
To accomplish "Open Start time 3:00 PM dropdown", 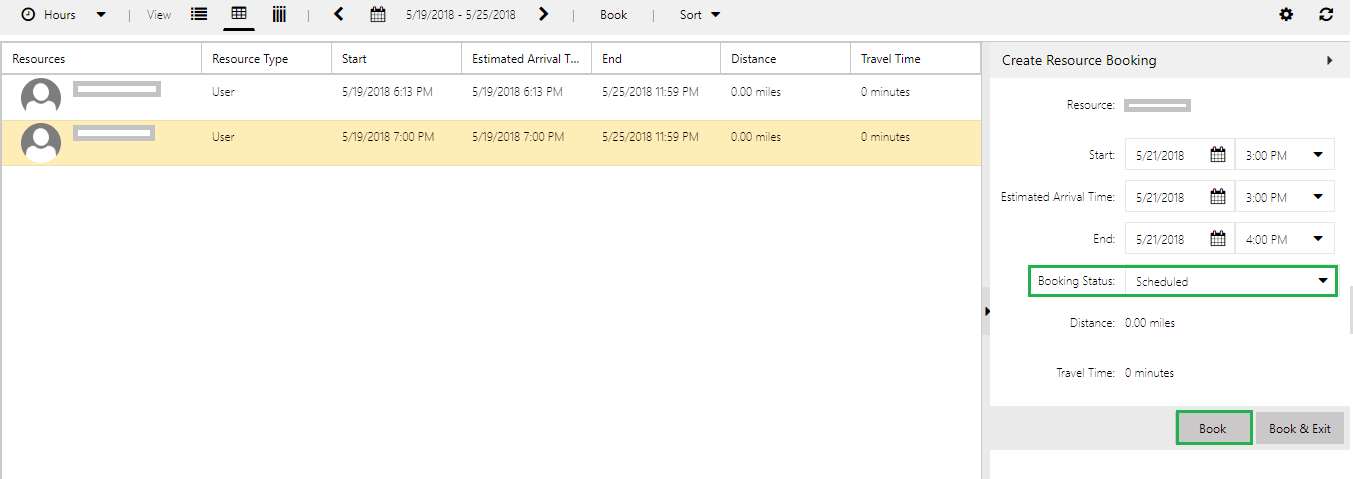I will pyautogui.click(x=1317, y=155).
